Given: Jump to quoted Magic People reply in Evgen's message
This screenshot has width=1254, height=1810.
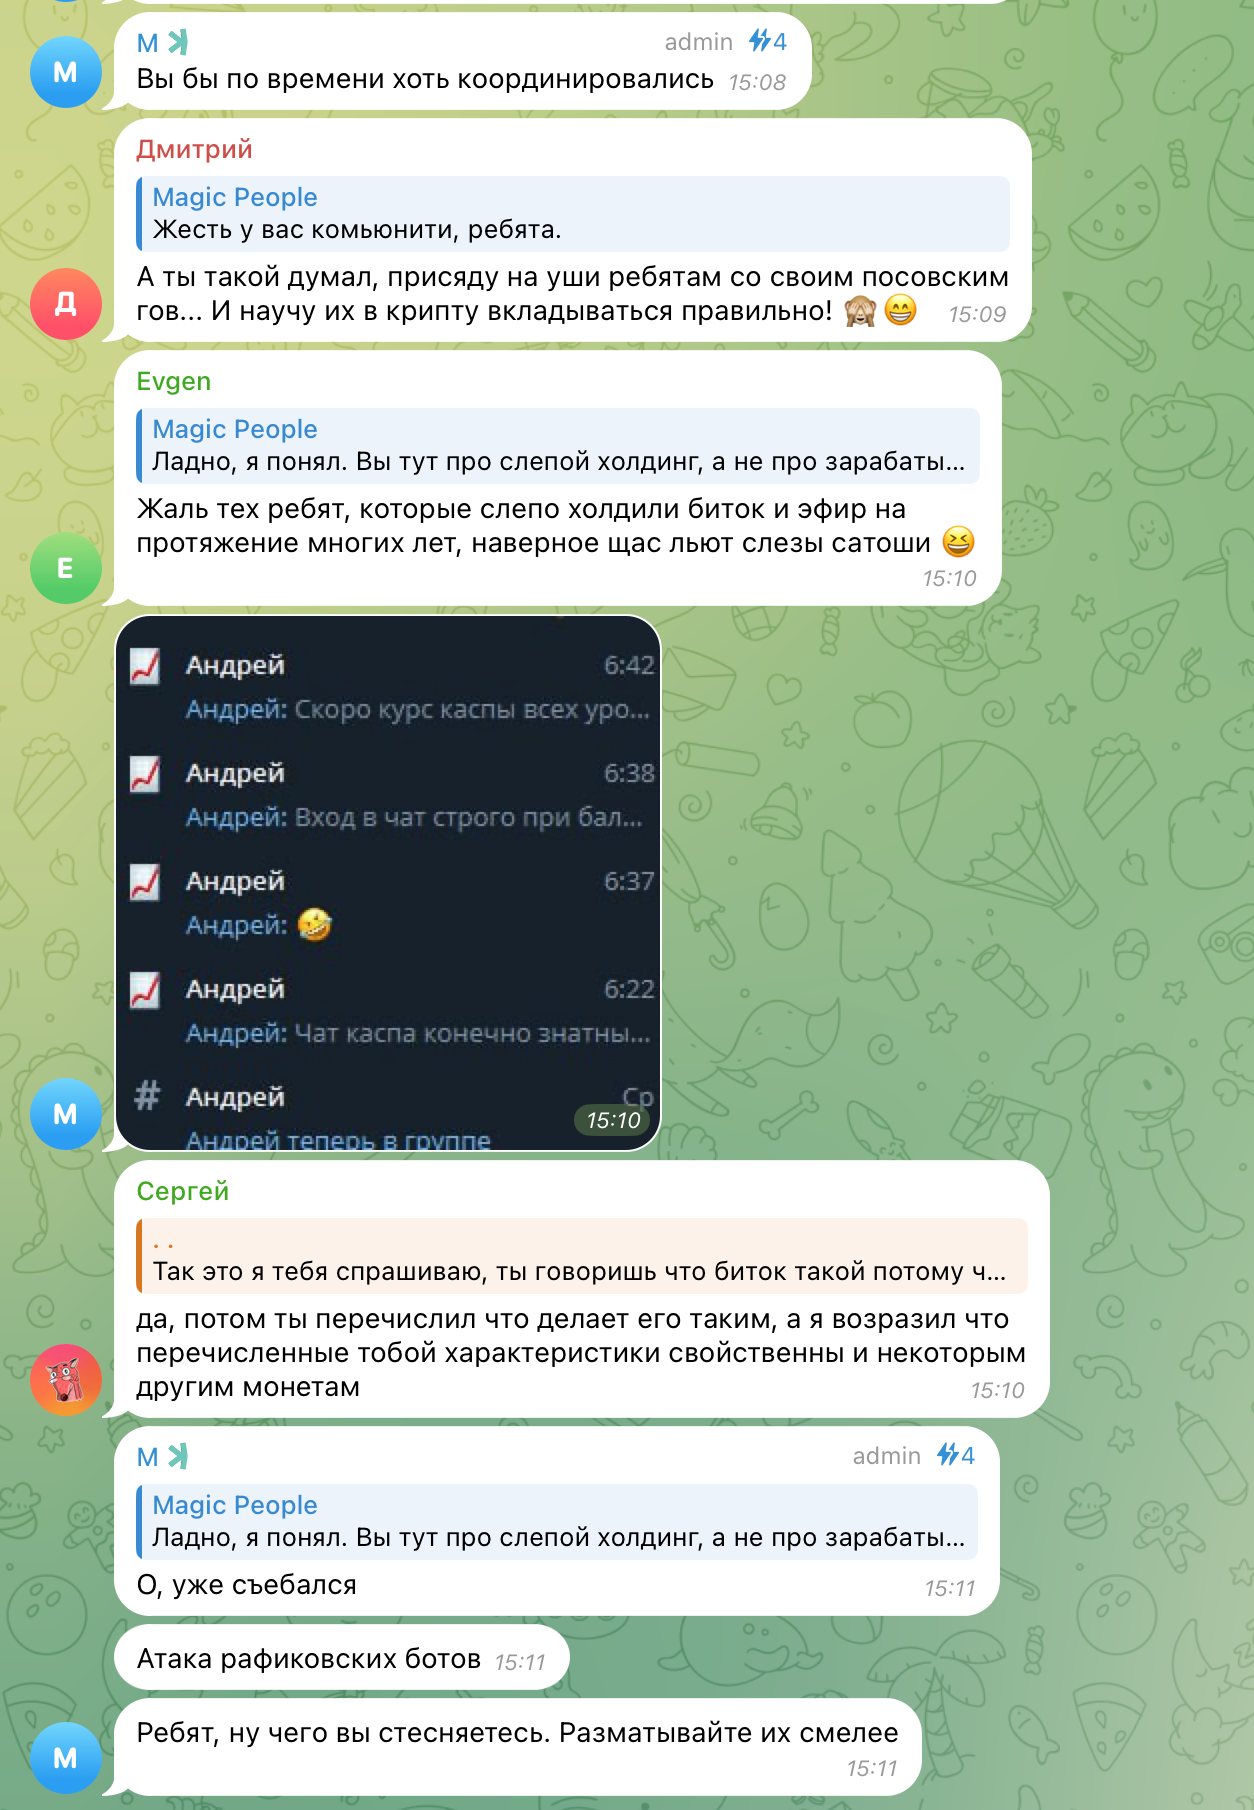Looking at the screenshot, I should pos(558,446).
